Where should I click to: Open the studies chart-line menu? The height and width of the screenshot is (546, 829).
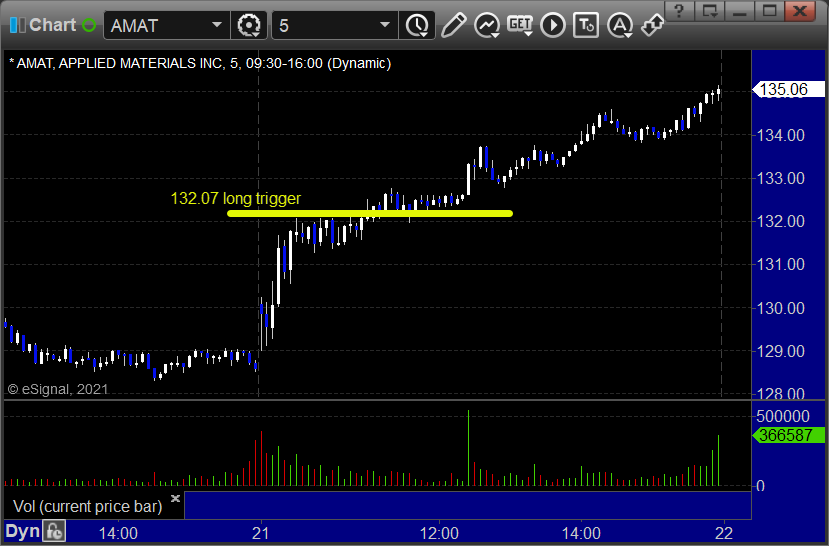(487, 25)
